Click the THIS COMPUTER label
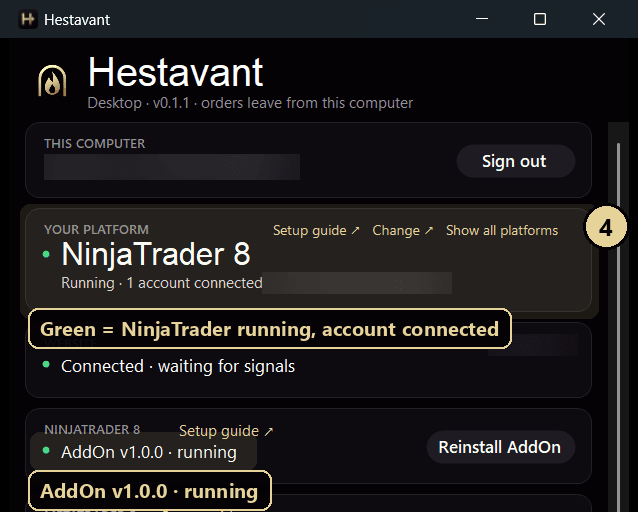Screen dimensions: 638x512 94,144
